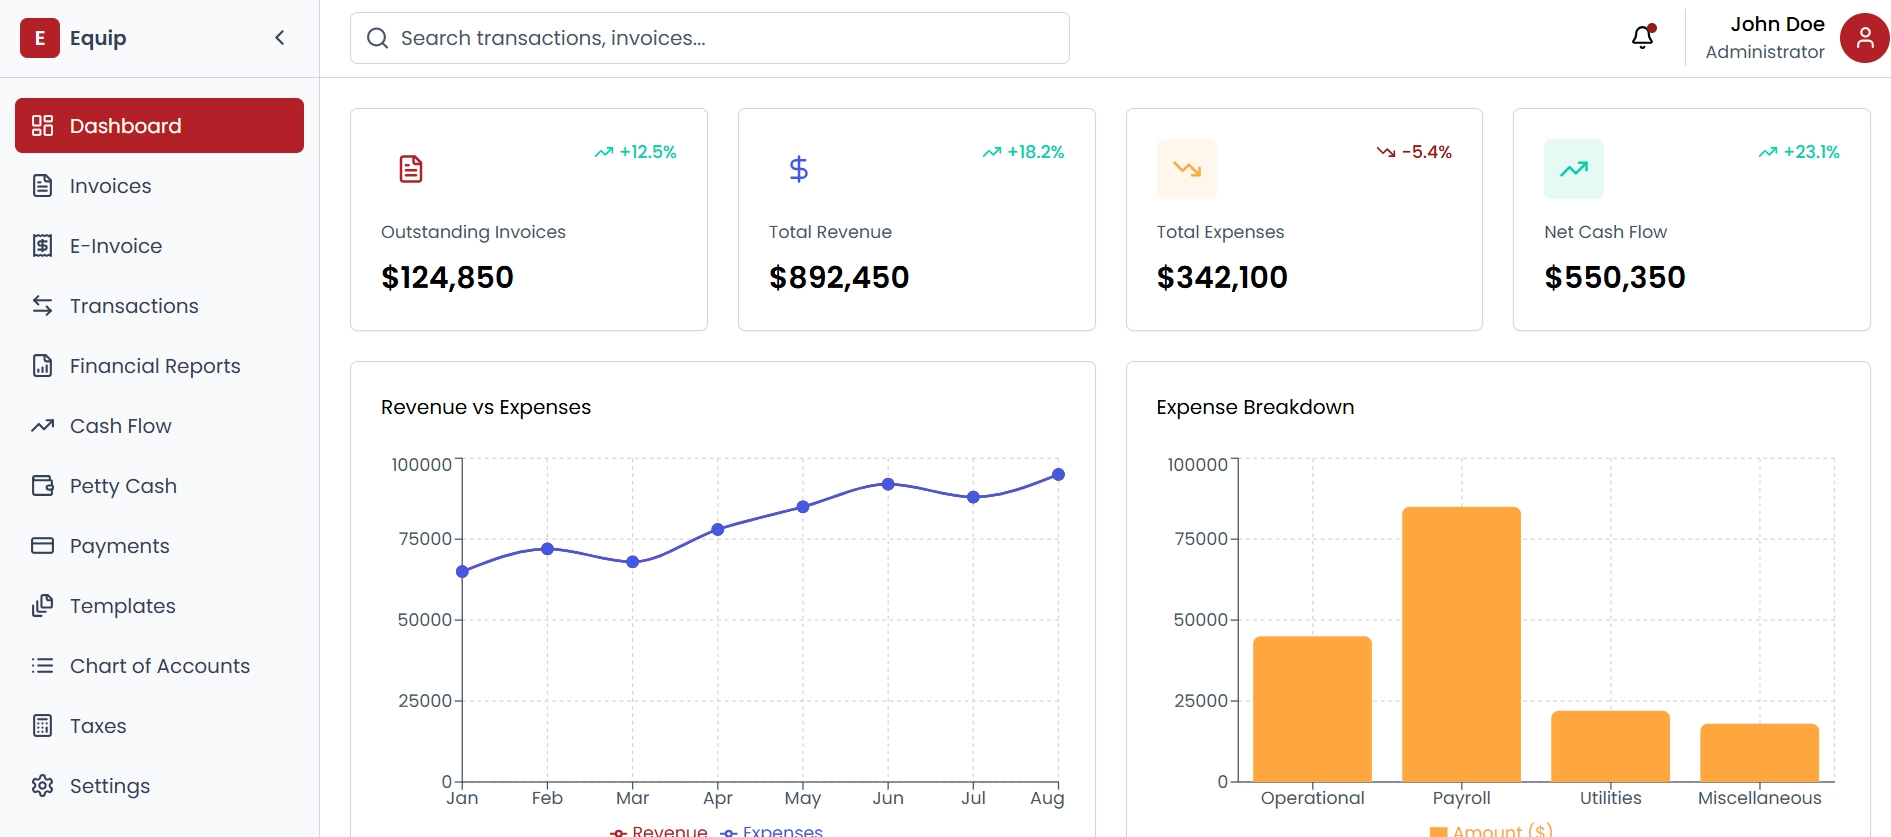Viewport: 1891px width, 837px height.
Task: Click the Outstanding Invoices document icon
Action: [411, 169]
